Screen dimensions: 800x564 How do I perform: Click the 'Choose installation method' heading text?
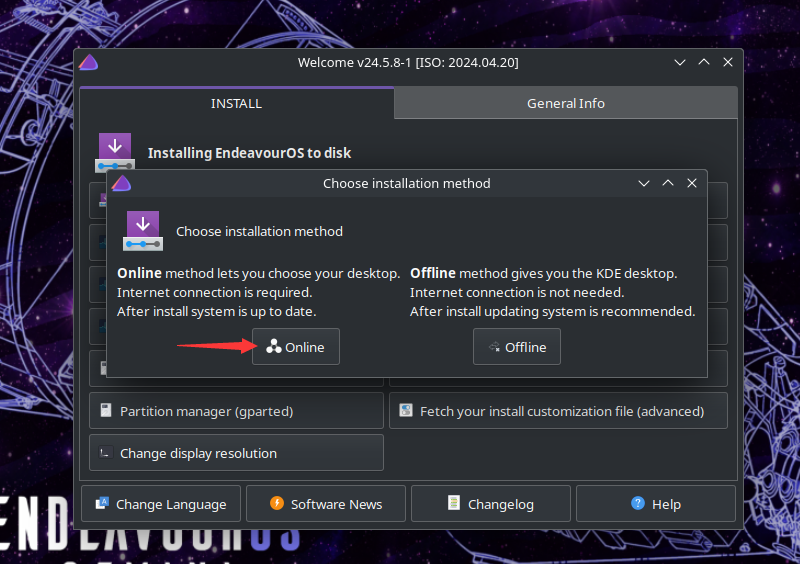pyautogui.click(x=259, y=231)
